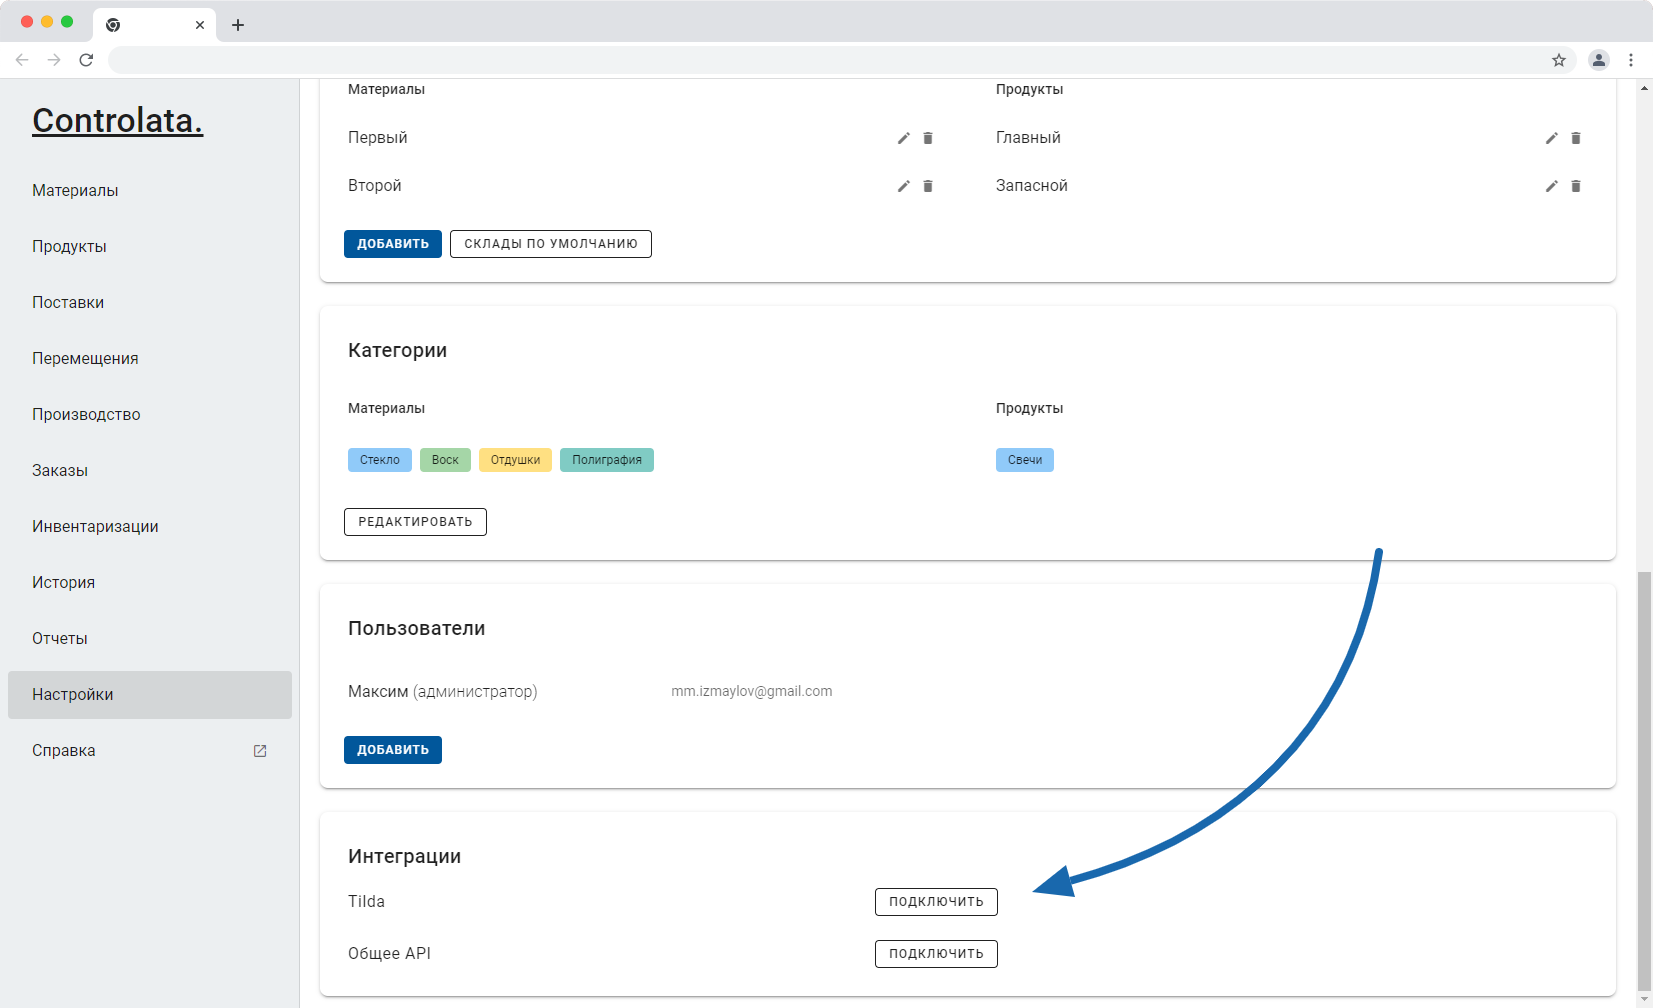Image resolution: width=1653 pixels, height=1008 pixels.
Task: Click the Пользователи heading
Action: (x=416, y=629)
